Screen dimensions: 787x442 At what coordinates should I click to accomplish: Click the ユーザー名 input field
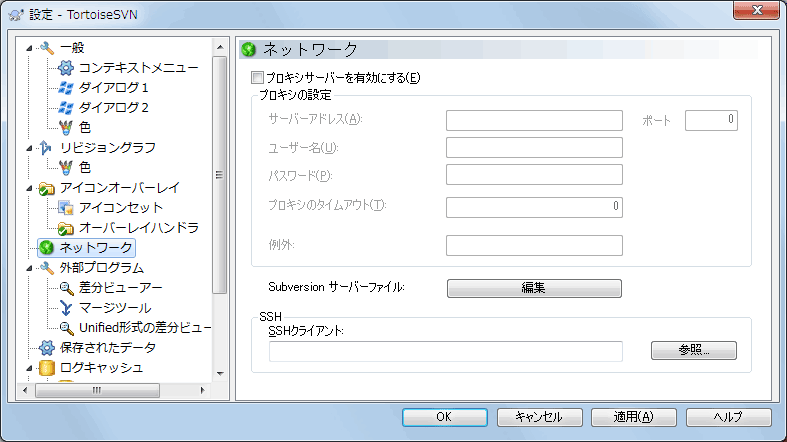click(534, 148)
